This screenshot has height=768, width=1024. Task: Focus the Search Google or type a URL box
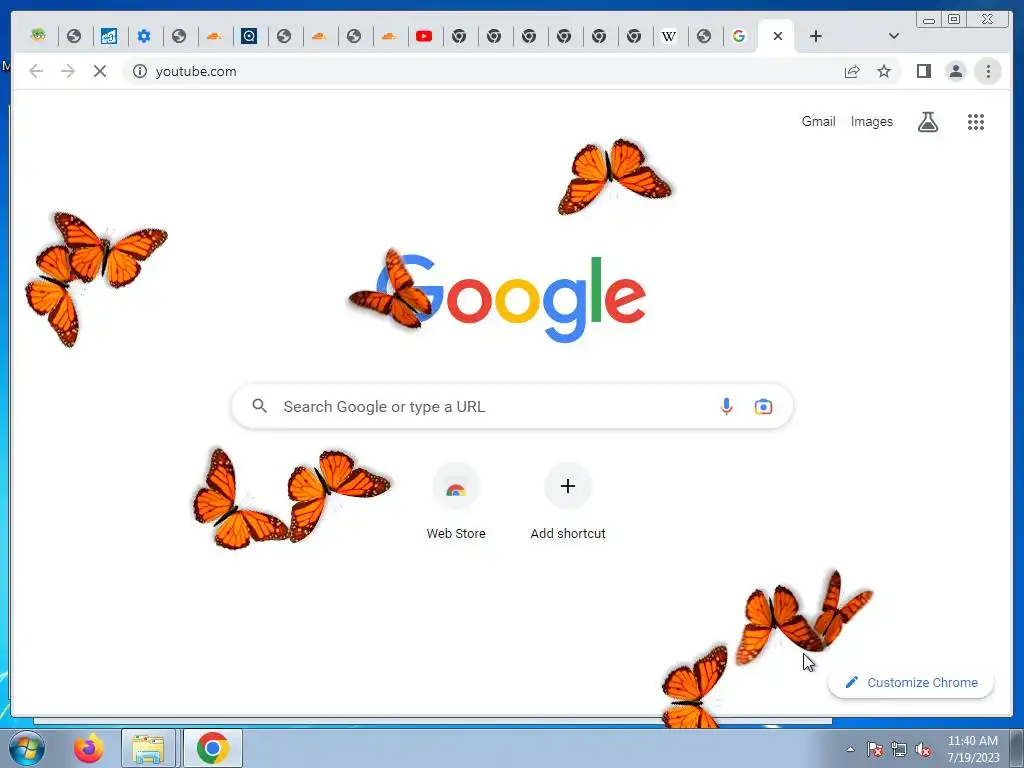coord(512,406)
